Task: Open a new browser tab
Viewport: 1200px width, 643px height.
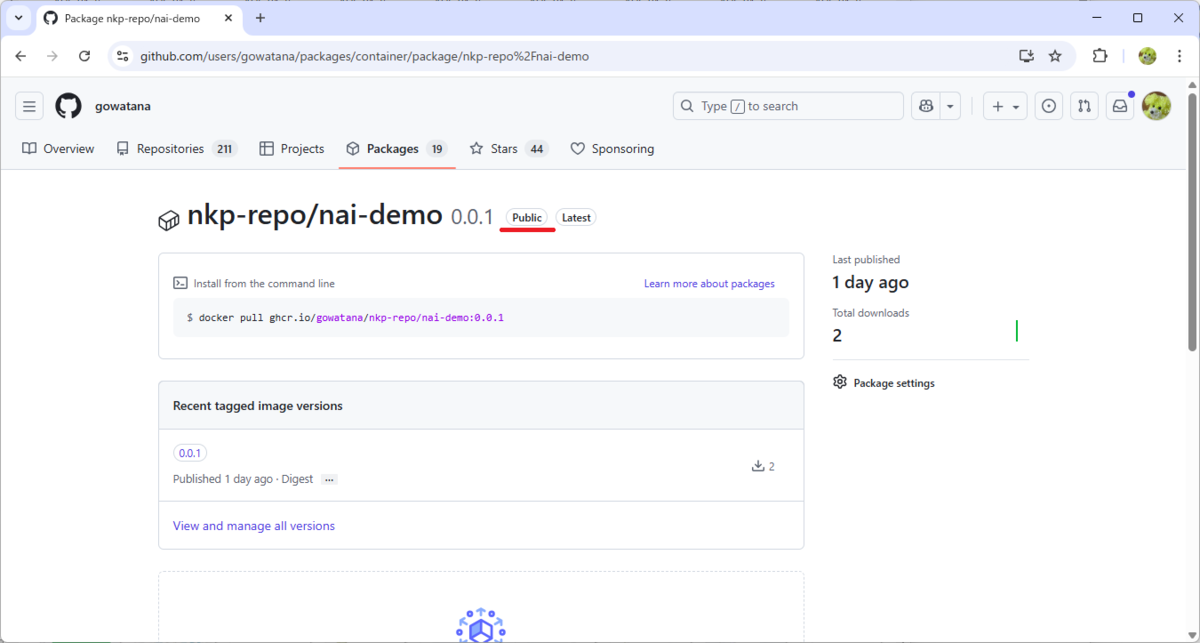Action: tap(260, 18)
